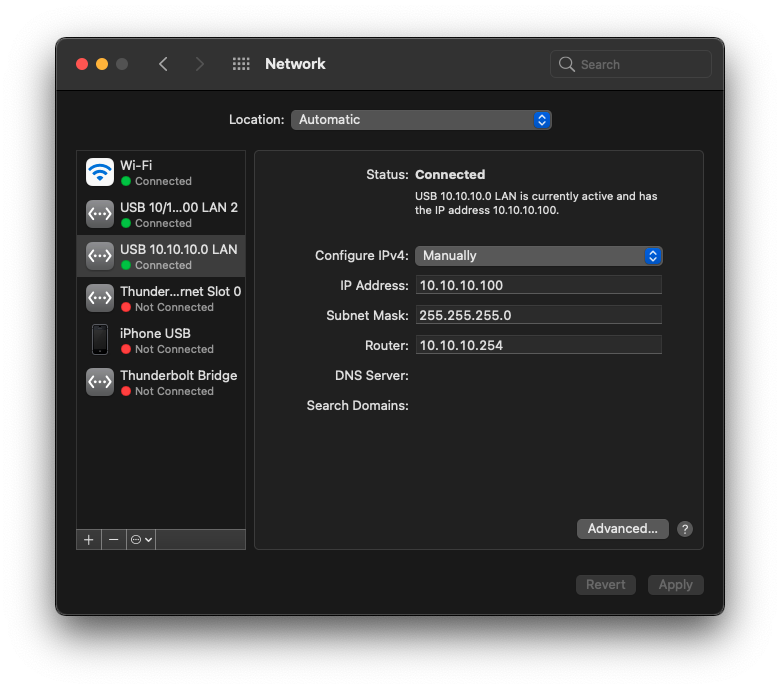The width and height of the screenshot is (780, 689).
Task: Open help with the question mark button
Action: [x=684, y=529]
